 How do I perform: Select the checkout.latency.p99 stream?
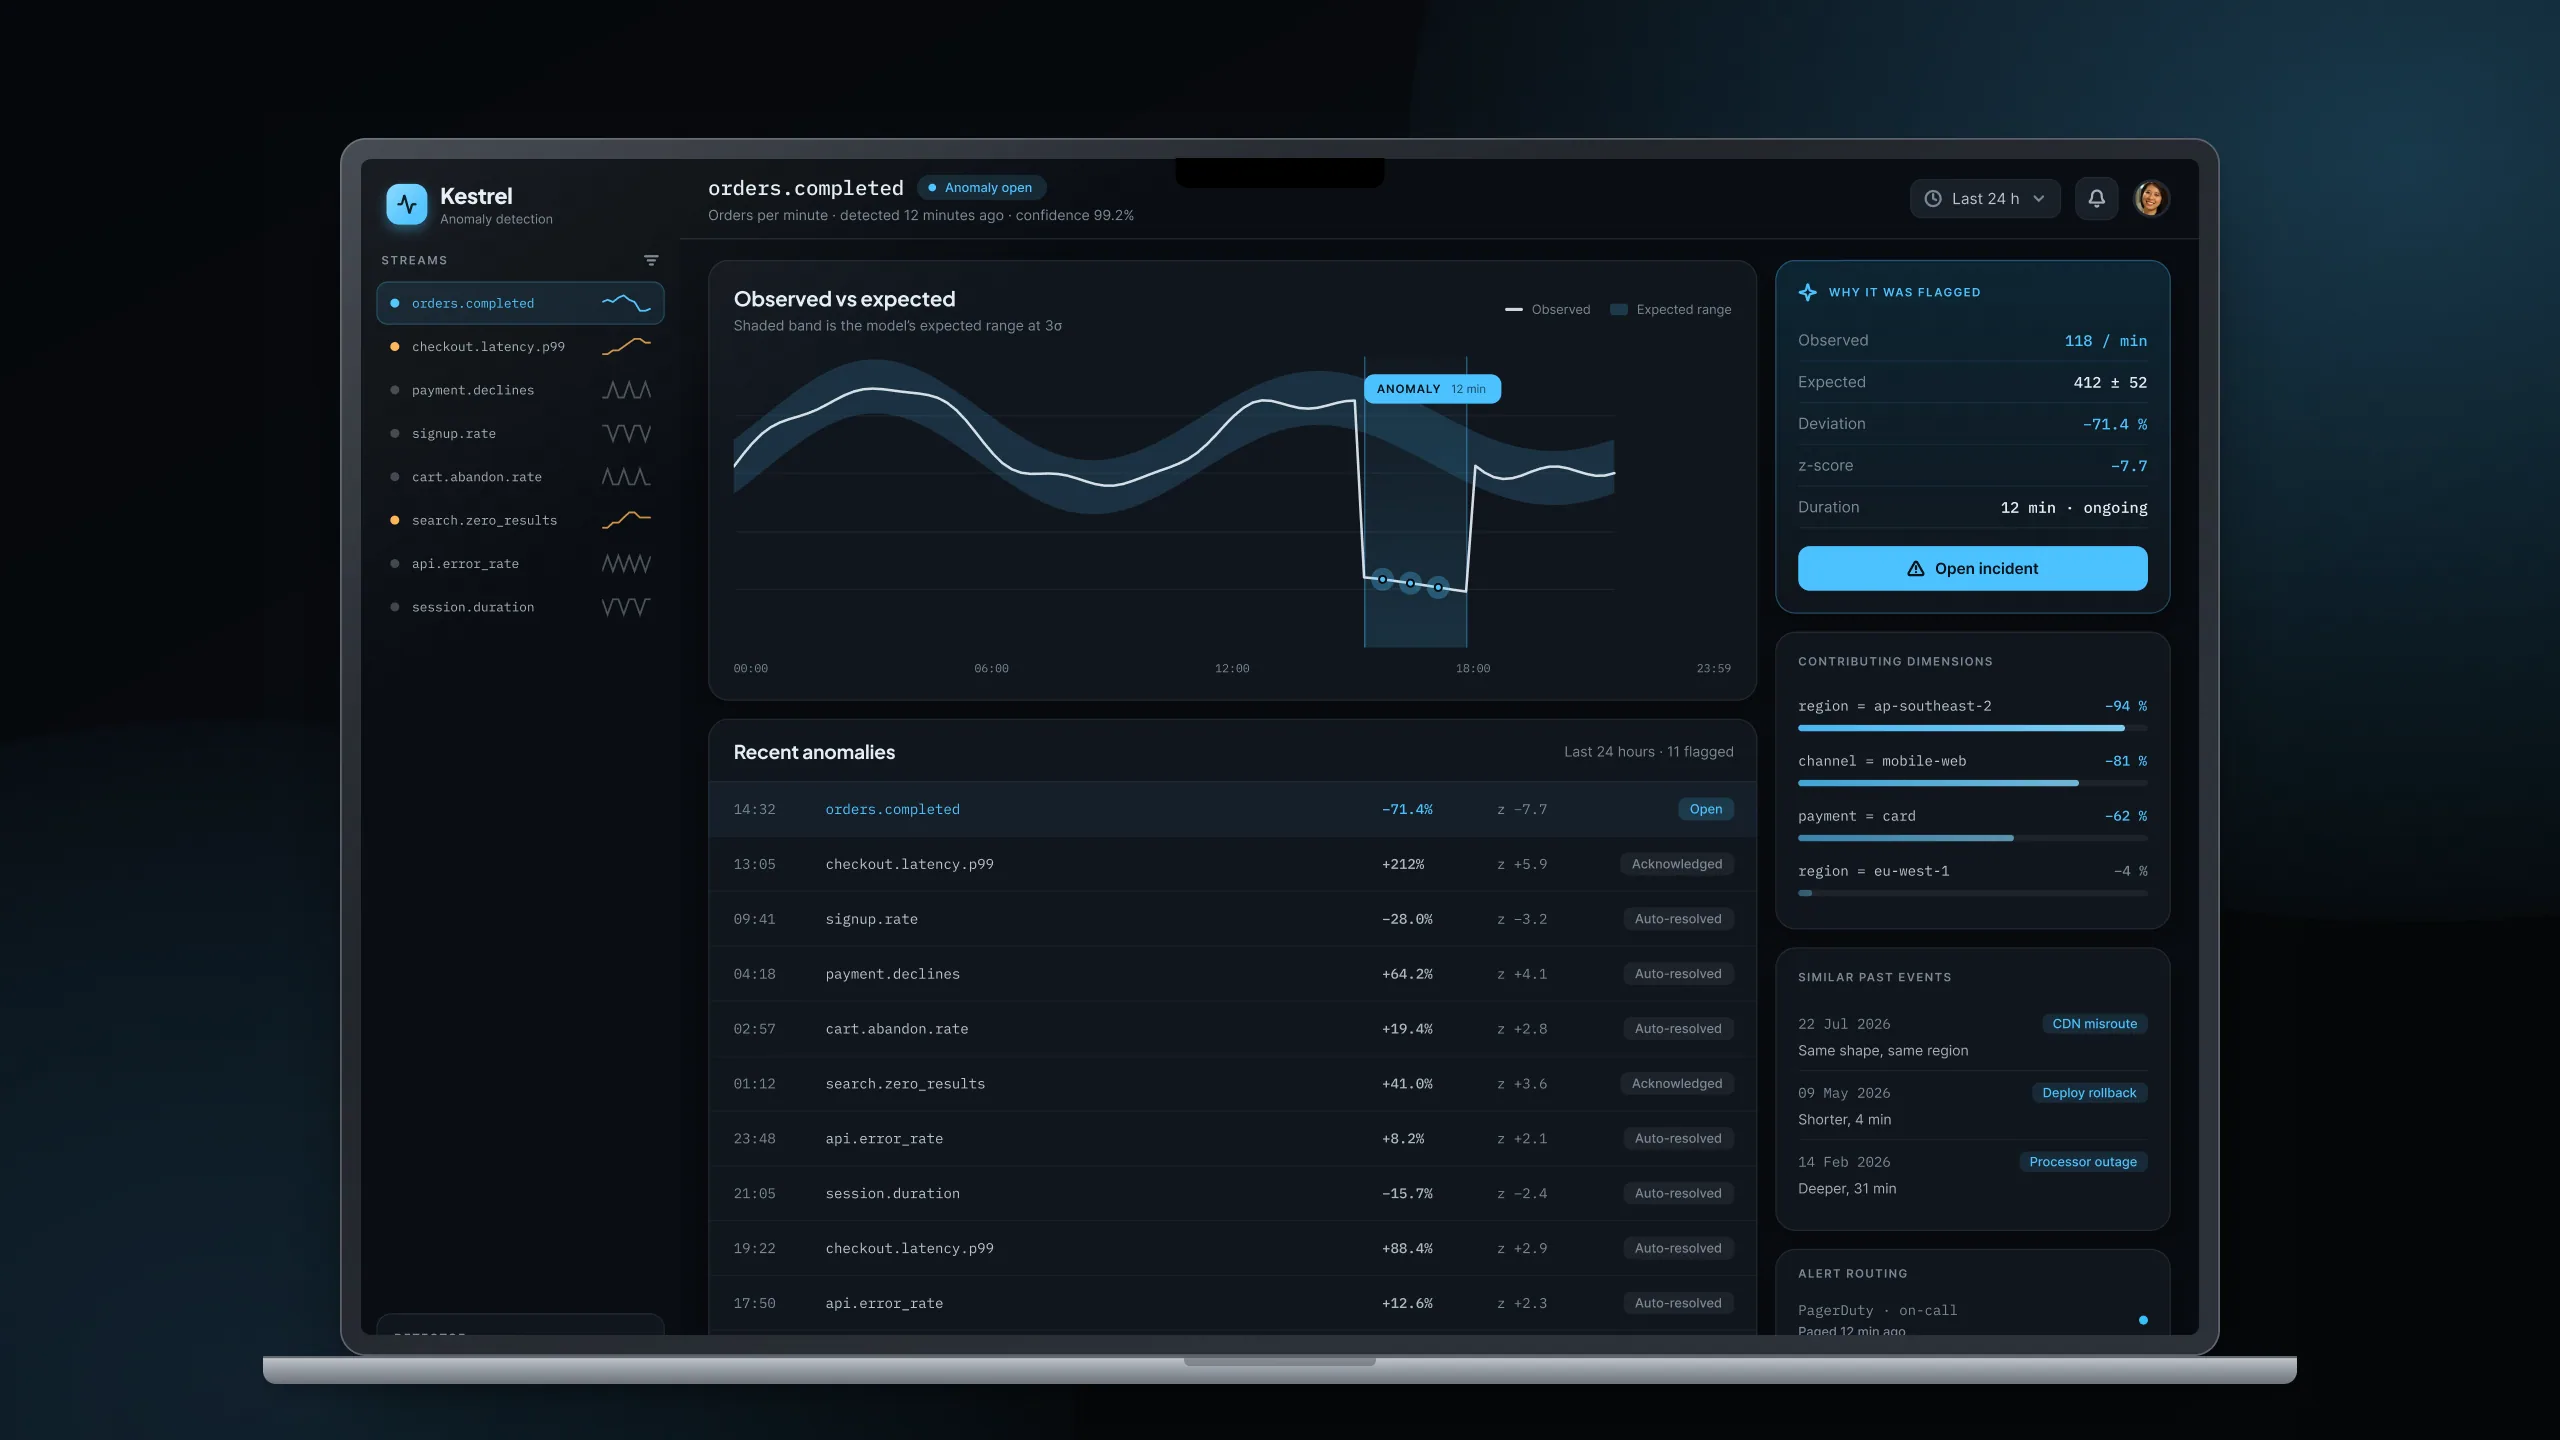point(520,347)
